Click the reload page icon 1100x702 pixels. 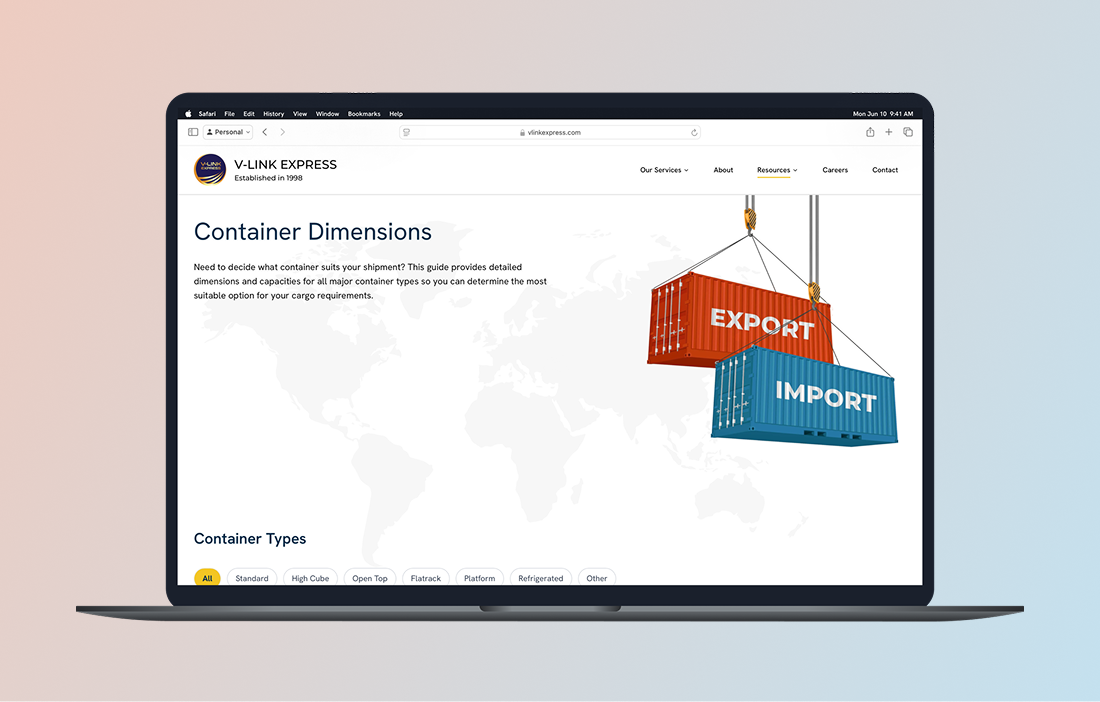coord(694,132)
